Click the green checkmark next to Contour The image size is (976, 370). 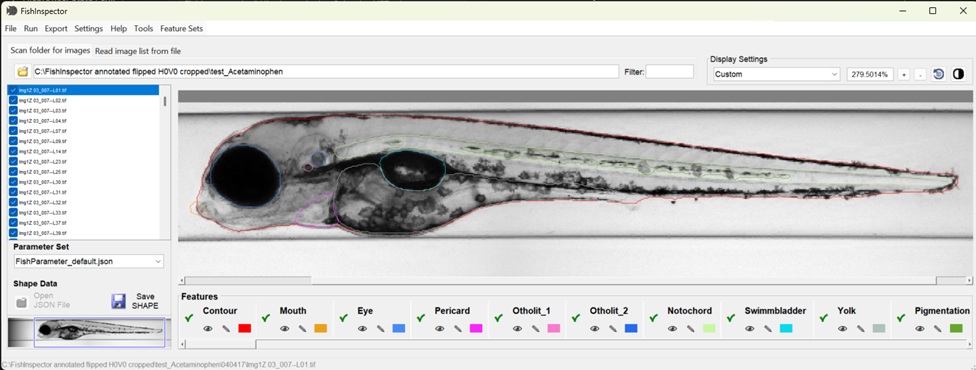(189, 318)
